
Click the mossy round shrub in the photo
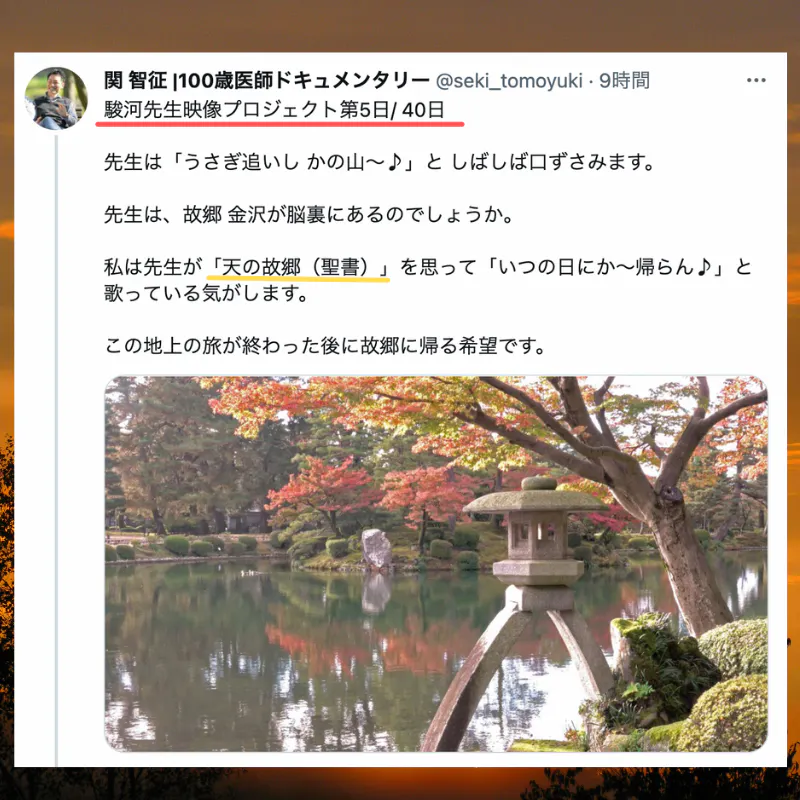point(733,649)
